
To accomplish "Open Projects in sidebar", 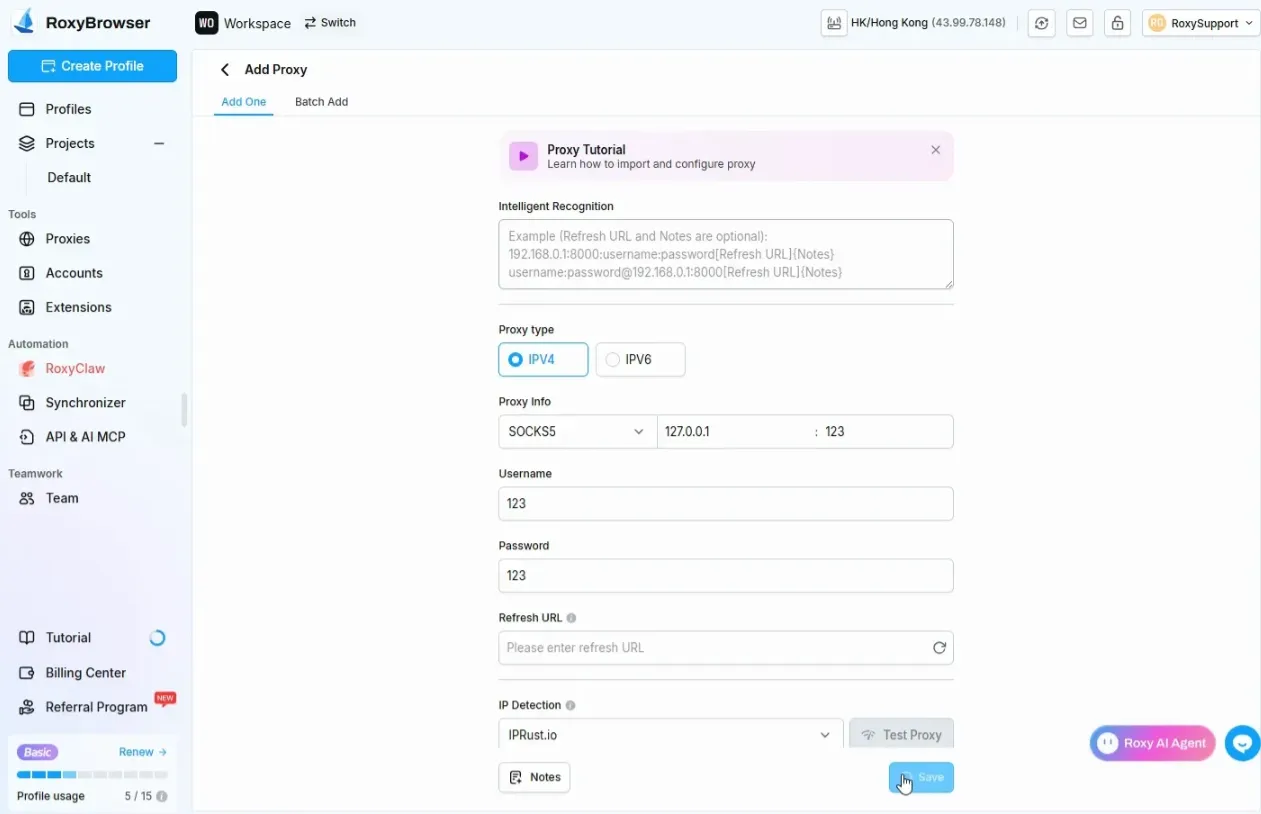I will click(x=70, y=143).
